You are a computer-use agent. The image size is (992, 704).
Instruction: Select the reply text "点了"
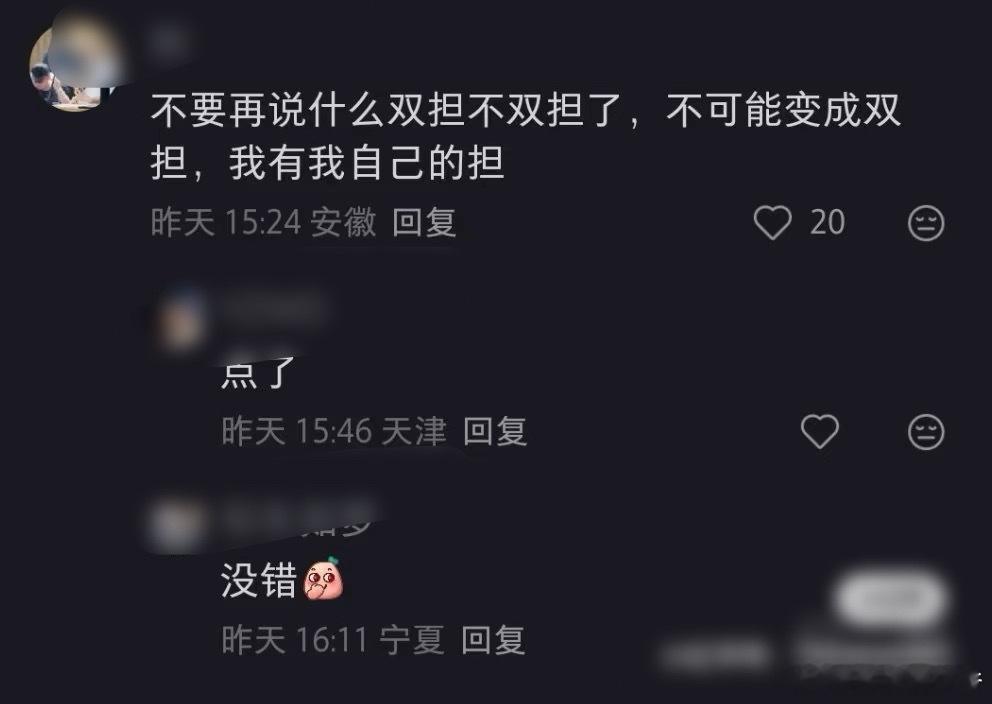pyautogui.click(x=258, y=373)
